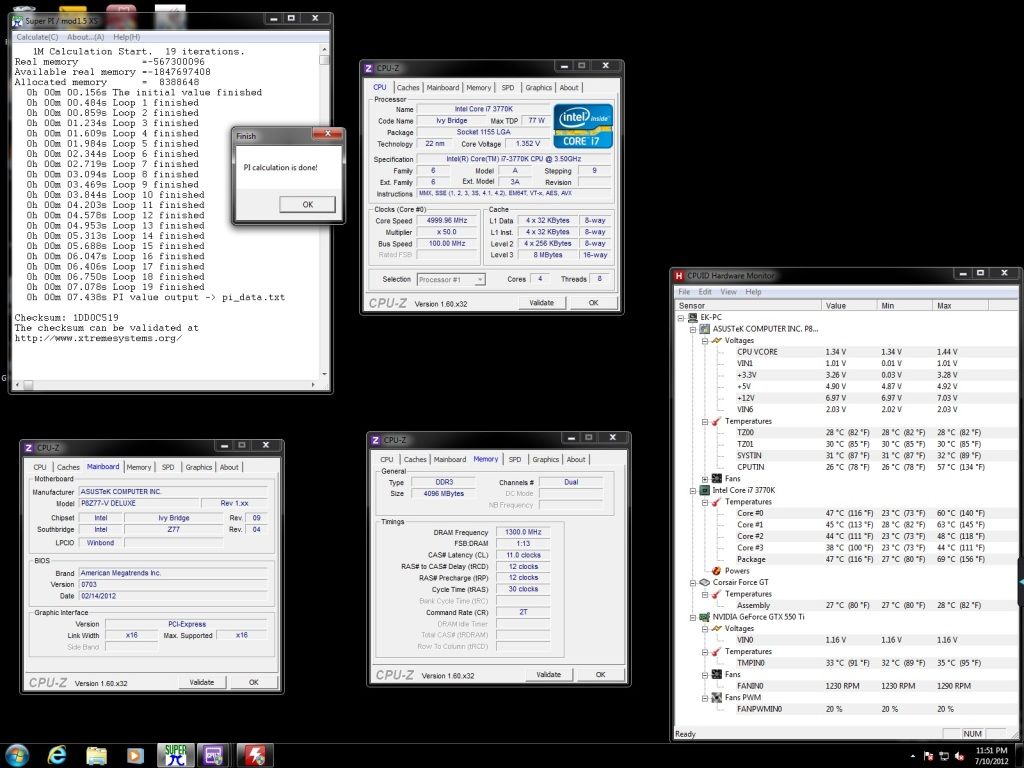1024x768 pixels.
Task: Show hidden tray icons arrow
Action: click(912, 756)
